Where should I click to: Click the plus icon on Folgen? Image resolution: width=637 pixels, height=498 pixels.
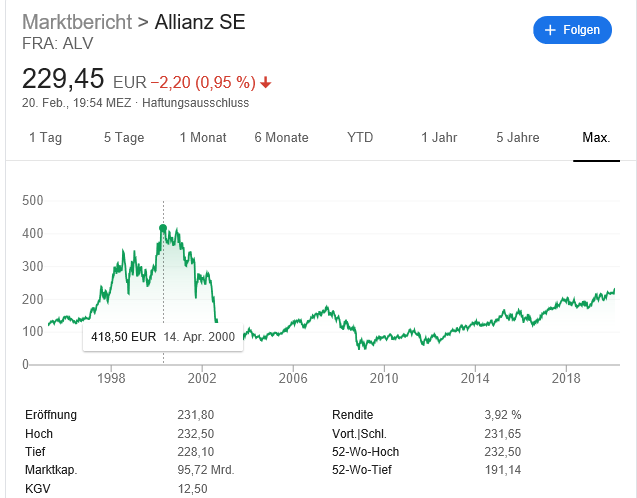pyautogui.click(x=550, y=30)
